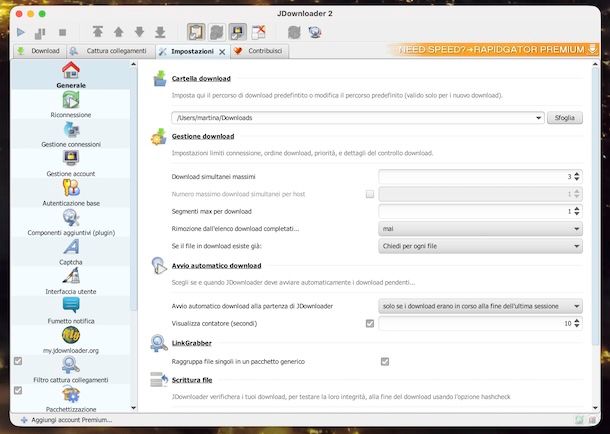Stop all downloads with the stop icon
The image size is (610, 434).
coord(62,33)
